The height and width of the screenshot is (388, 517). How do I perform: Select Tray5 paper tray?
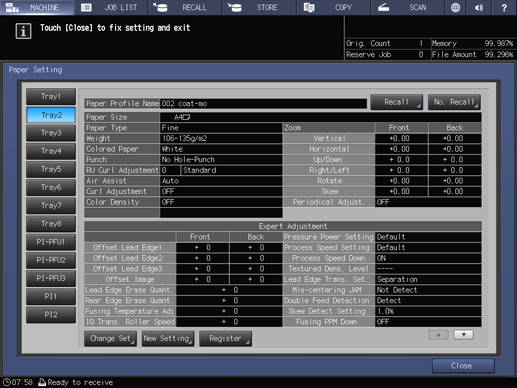[51, 169]
